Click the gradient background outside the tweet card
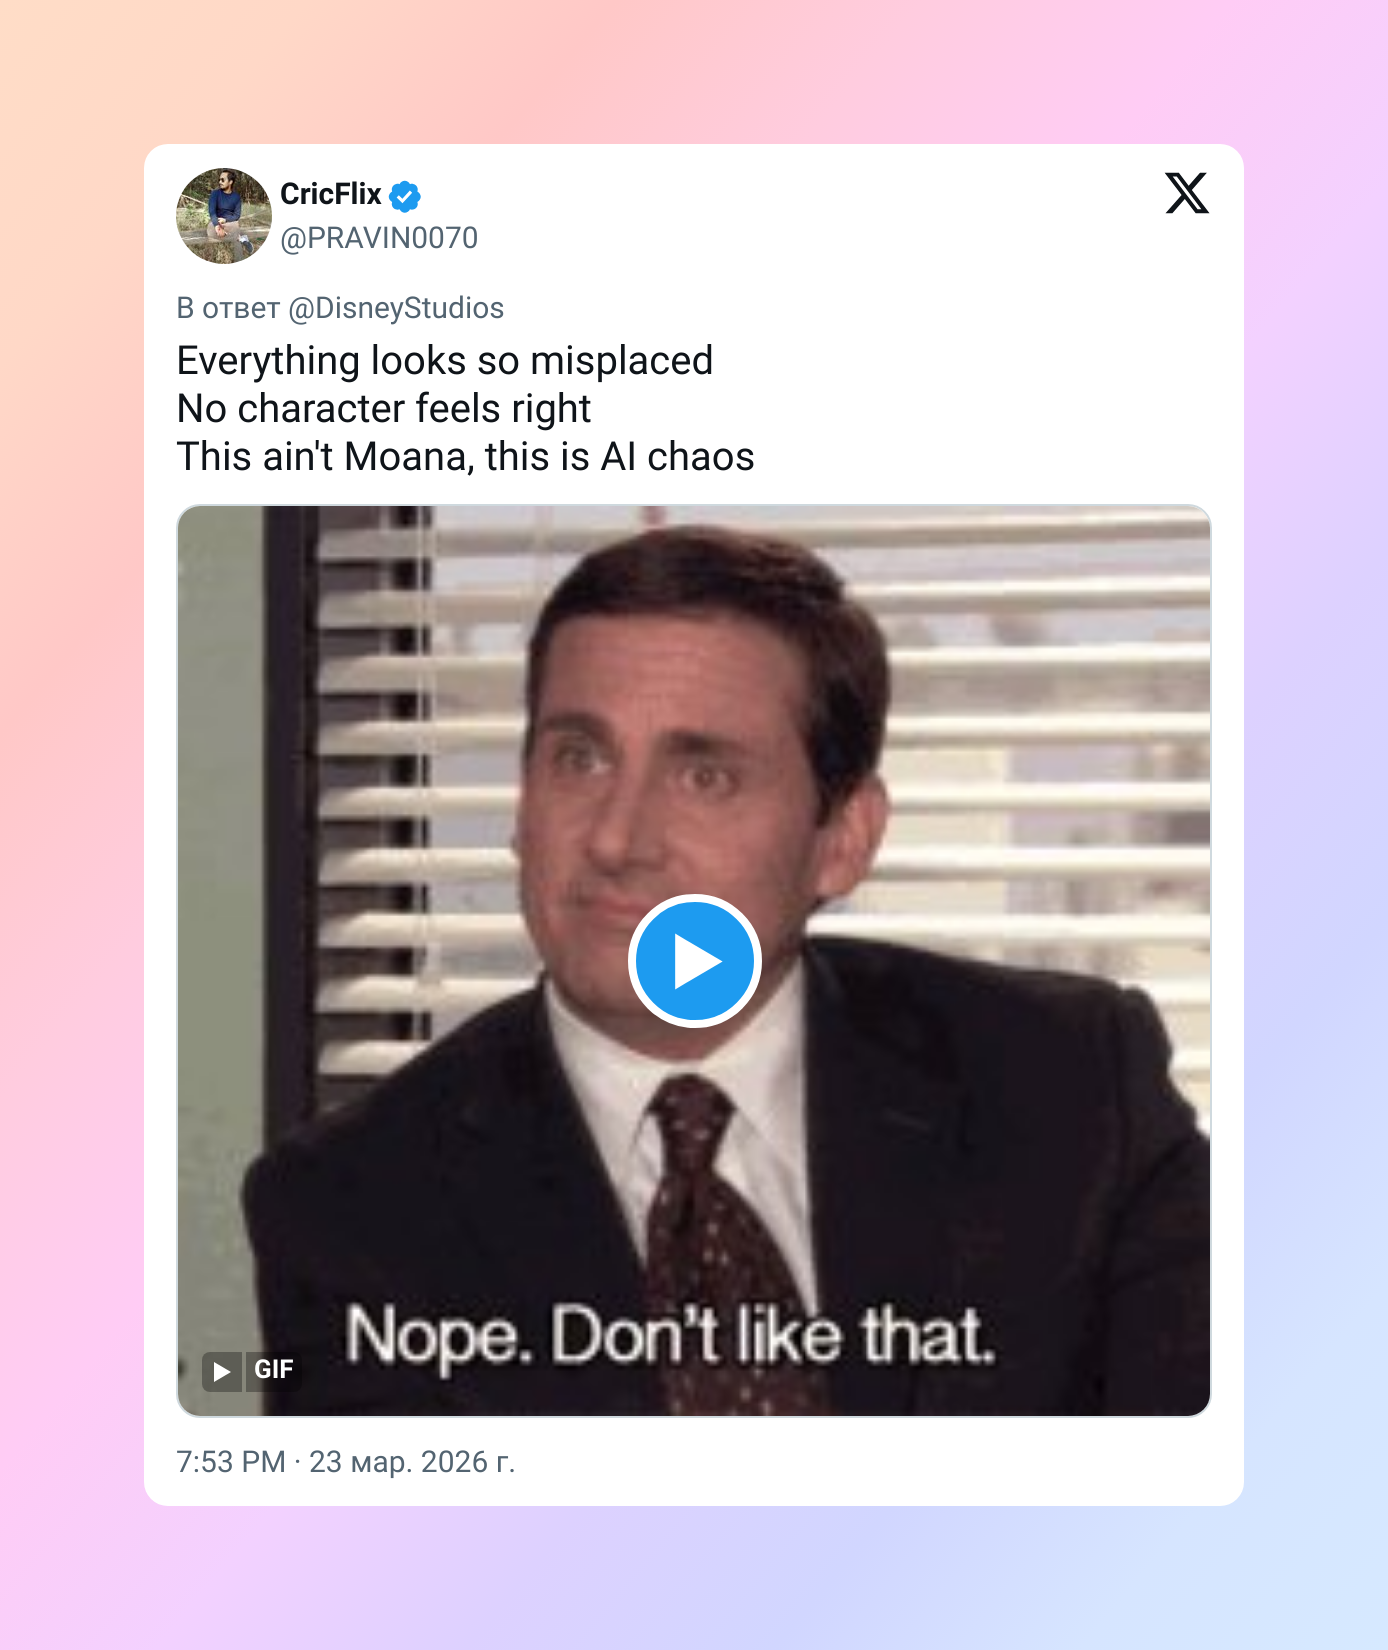 point(70,800)
